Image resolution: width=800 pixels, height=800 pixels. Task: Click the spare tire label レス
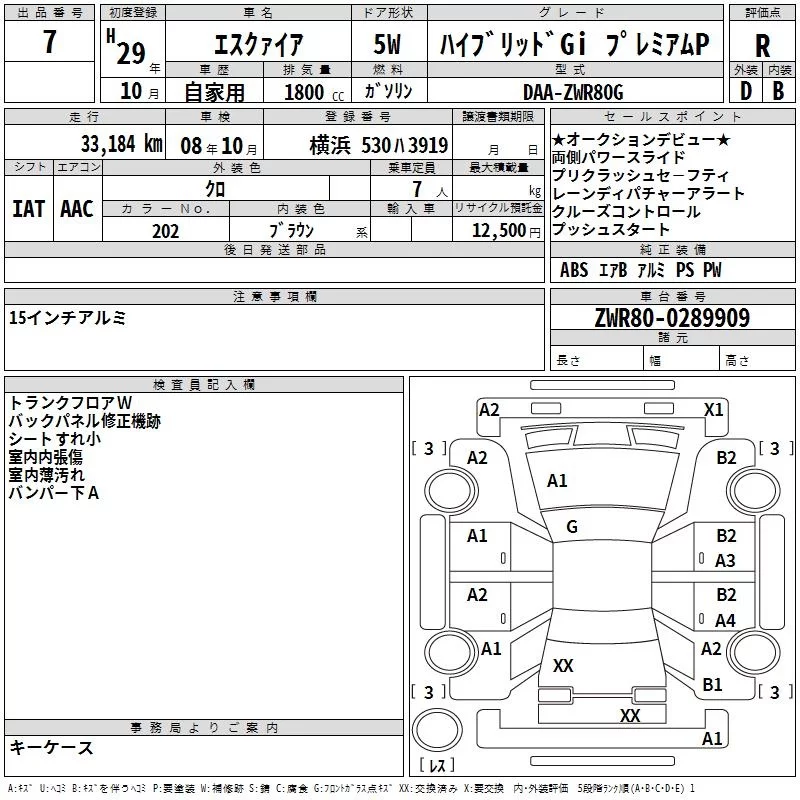click(437, 765)
